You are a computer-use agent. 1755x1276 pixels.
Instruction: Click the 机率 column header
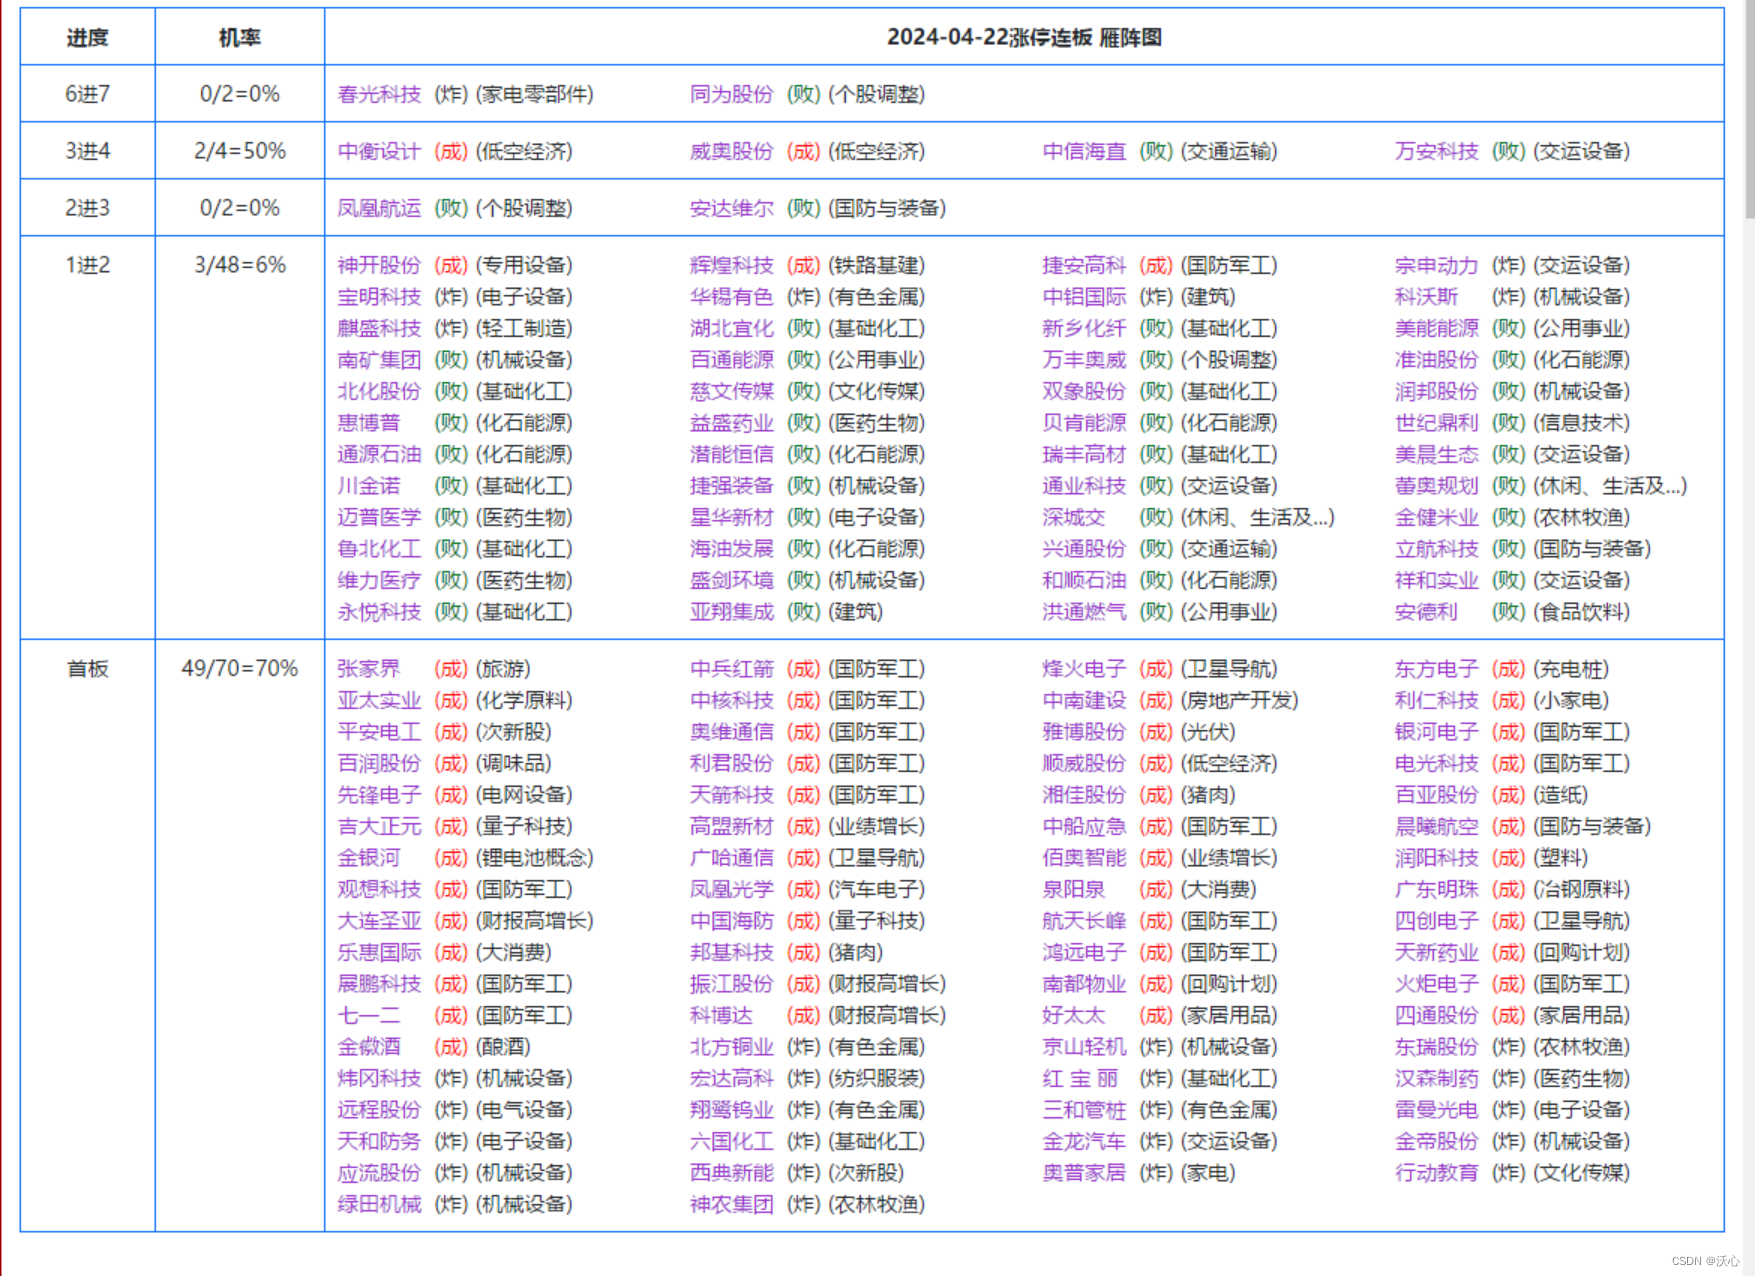click(239, 38)
